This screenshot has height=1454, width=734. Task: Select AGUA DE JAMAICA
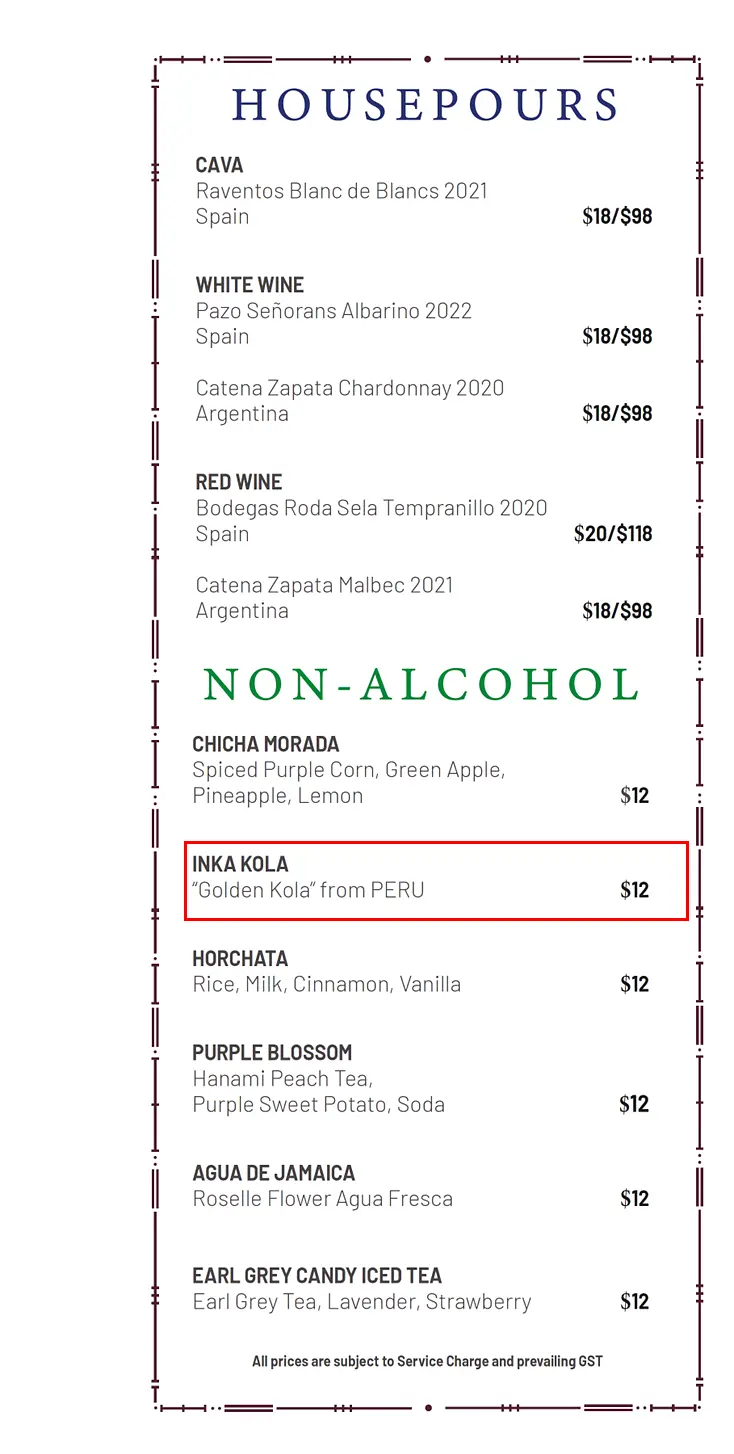click(421, 1185)
